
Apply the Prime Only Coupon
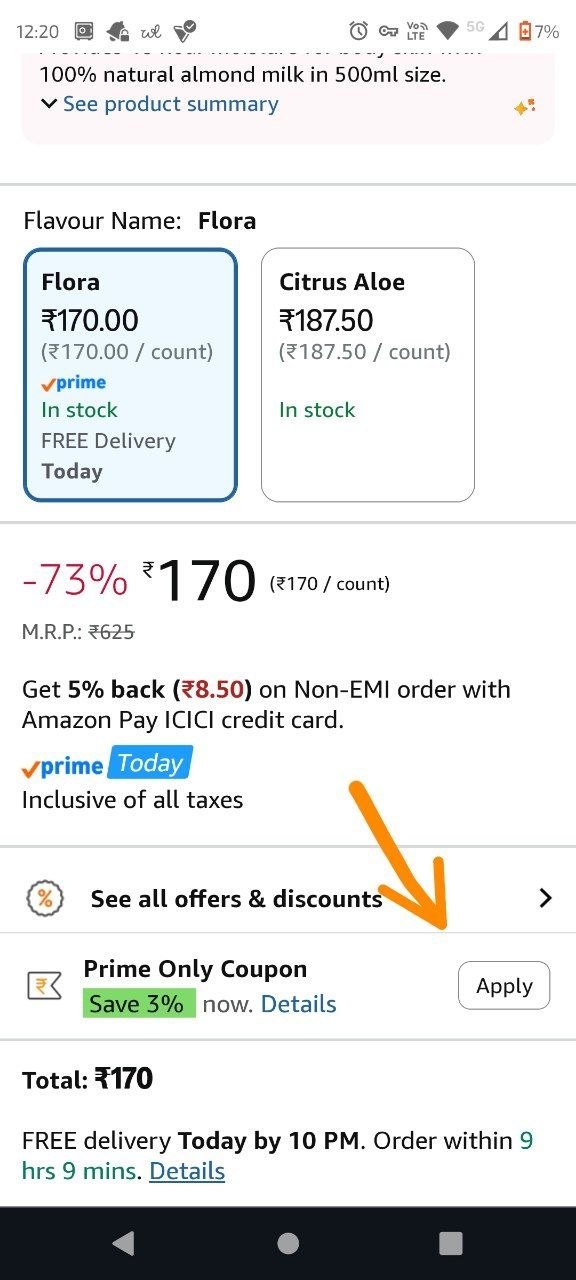[x=504, y=986]
